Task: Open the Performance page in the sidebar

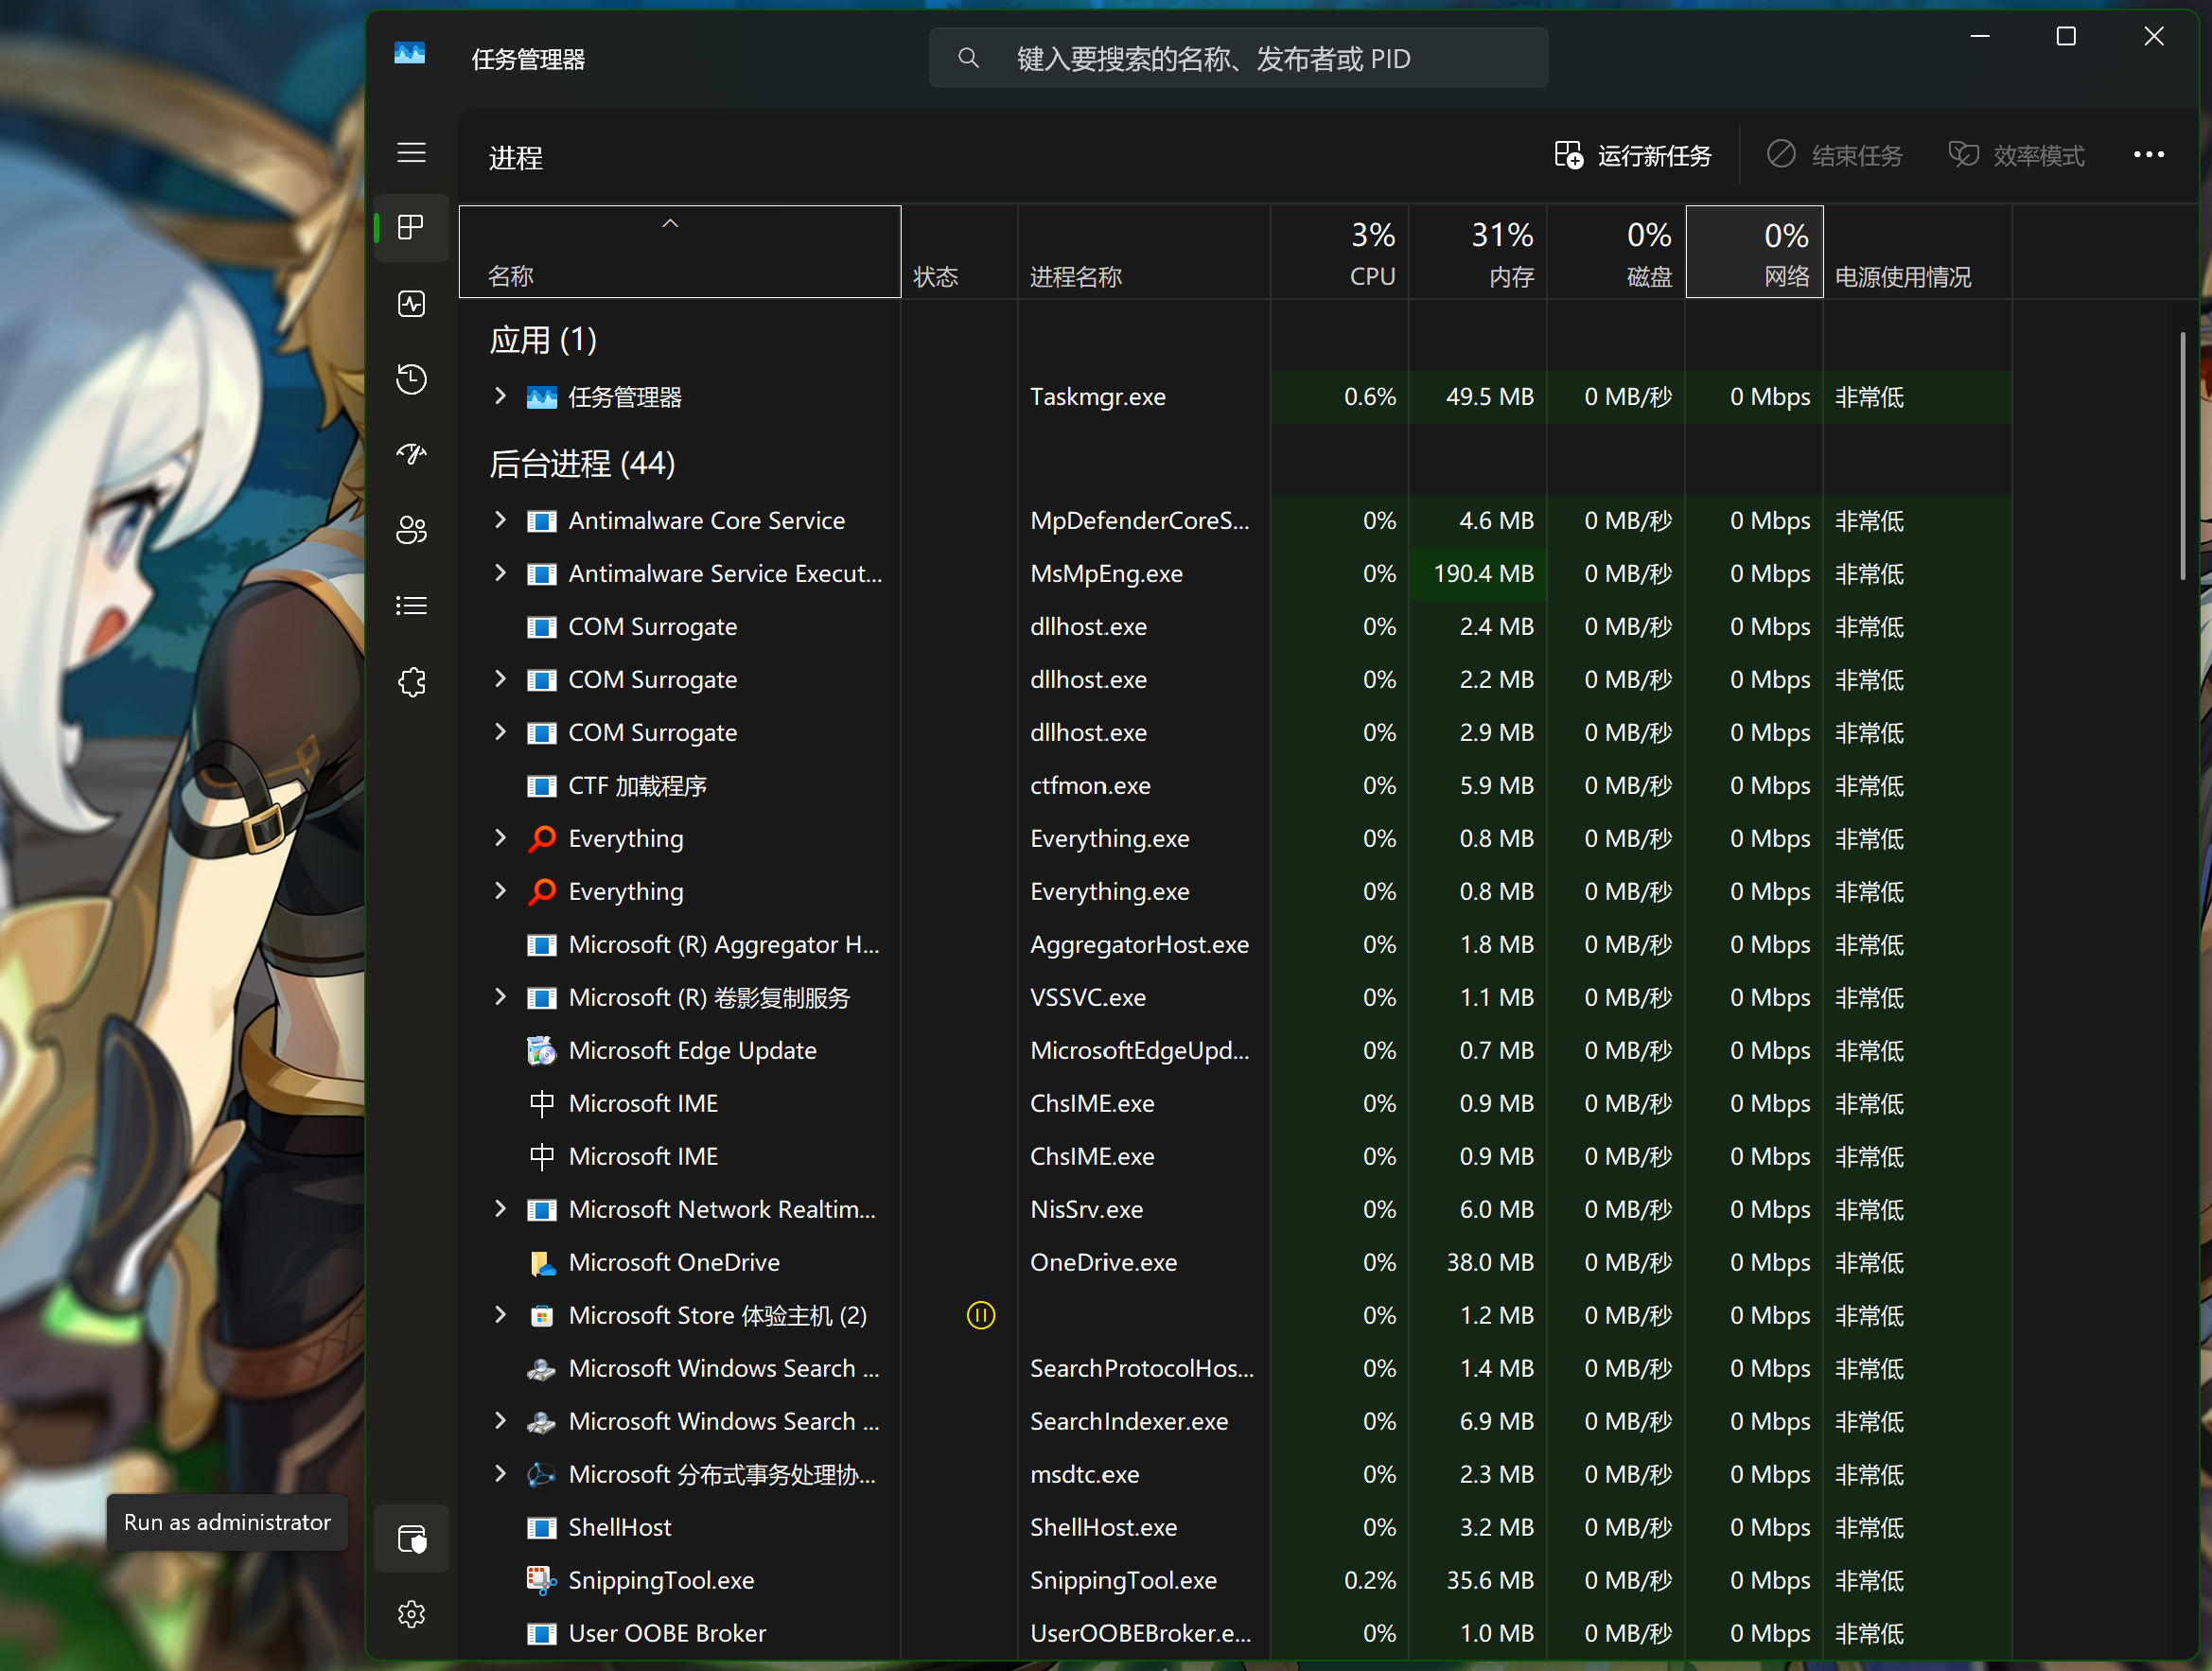Action: click(411, 304)
